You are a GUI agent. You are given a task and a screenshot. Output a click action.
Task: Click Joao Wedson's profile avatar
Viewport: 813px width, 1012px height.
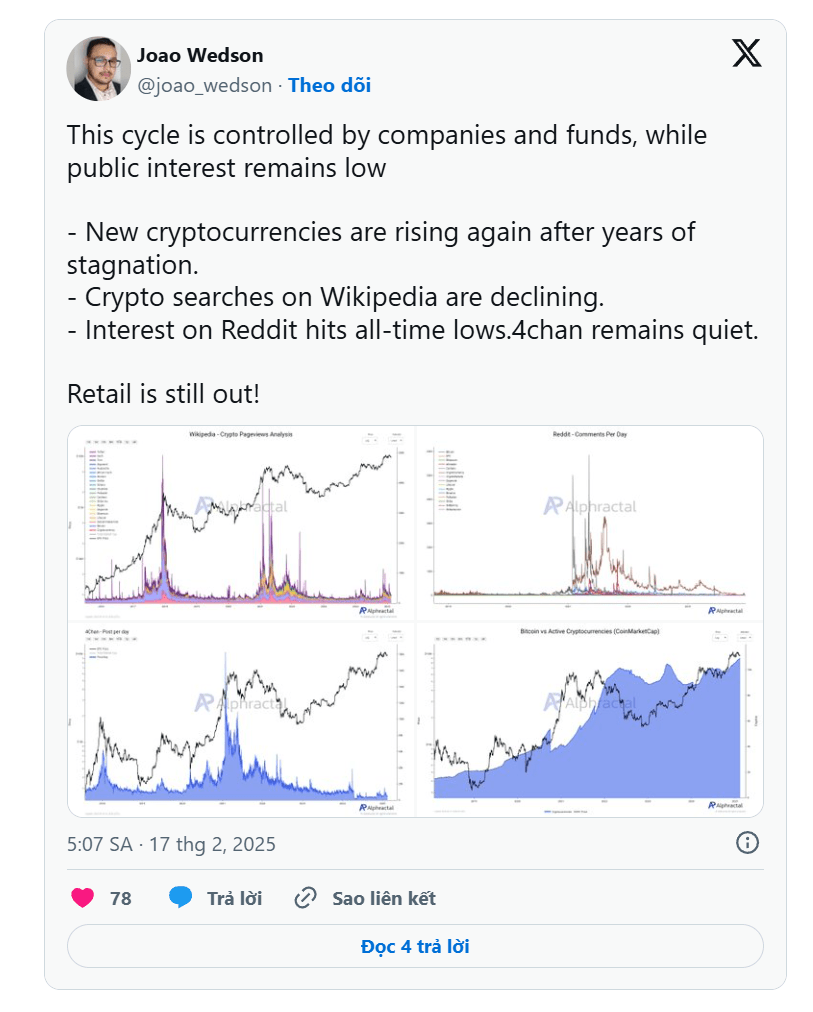coord(98,69)
